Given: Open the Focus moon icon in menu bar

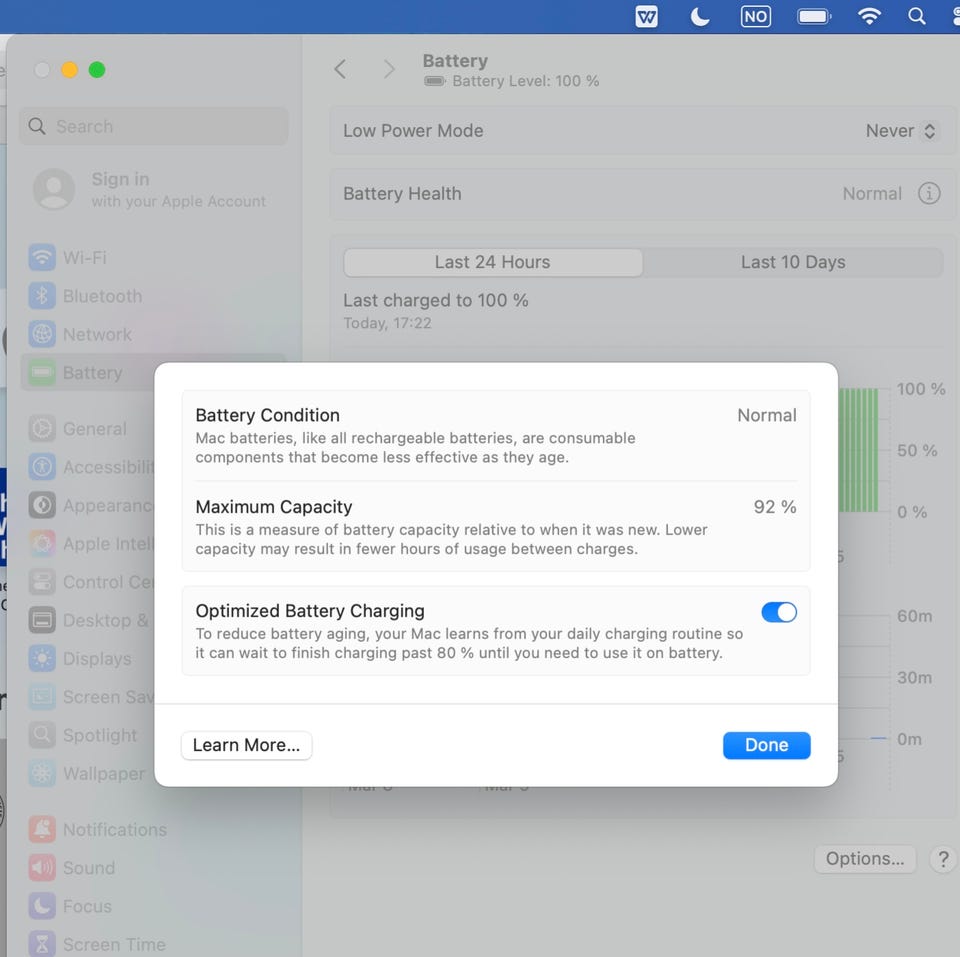Looking at the screenshot, I should click(700, 16).
